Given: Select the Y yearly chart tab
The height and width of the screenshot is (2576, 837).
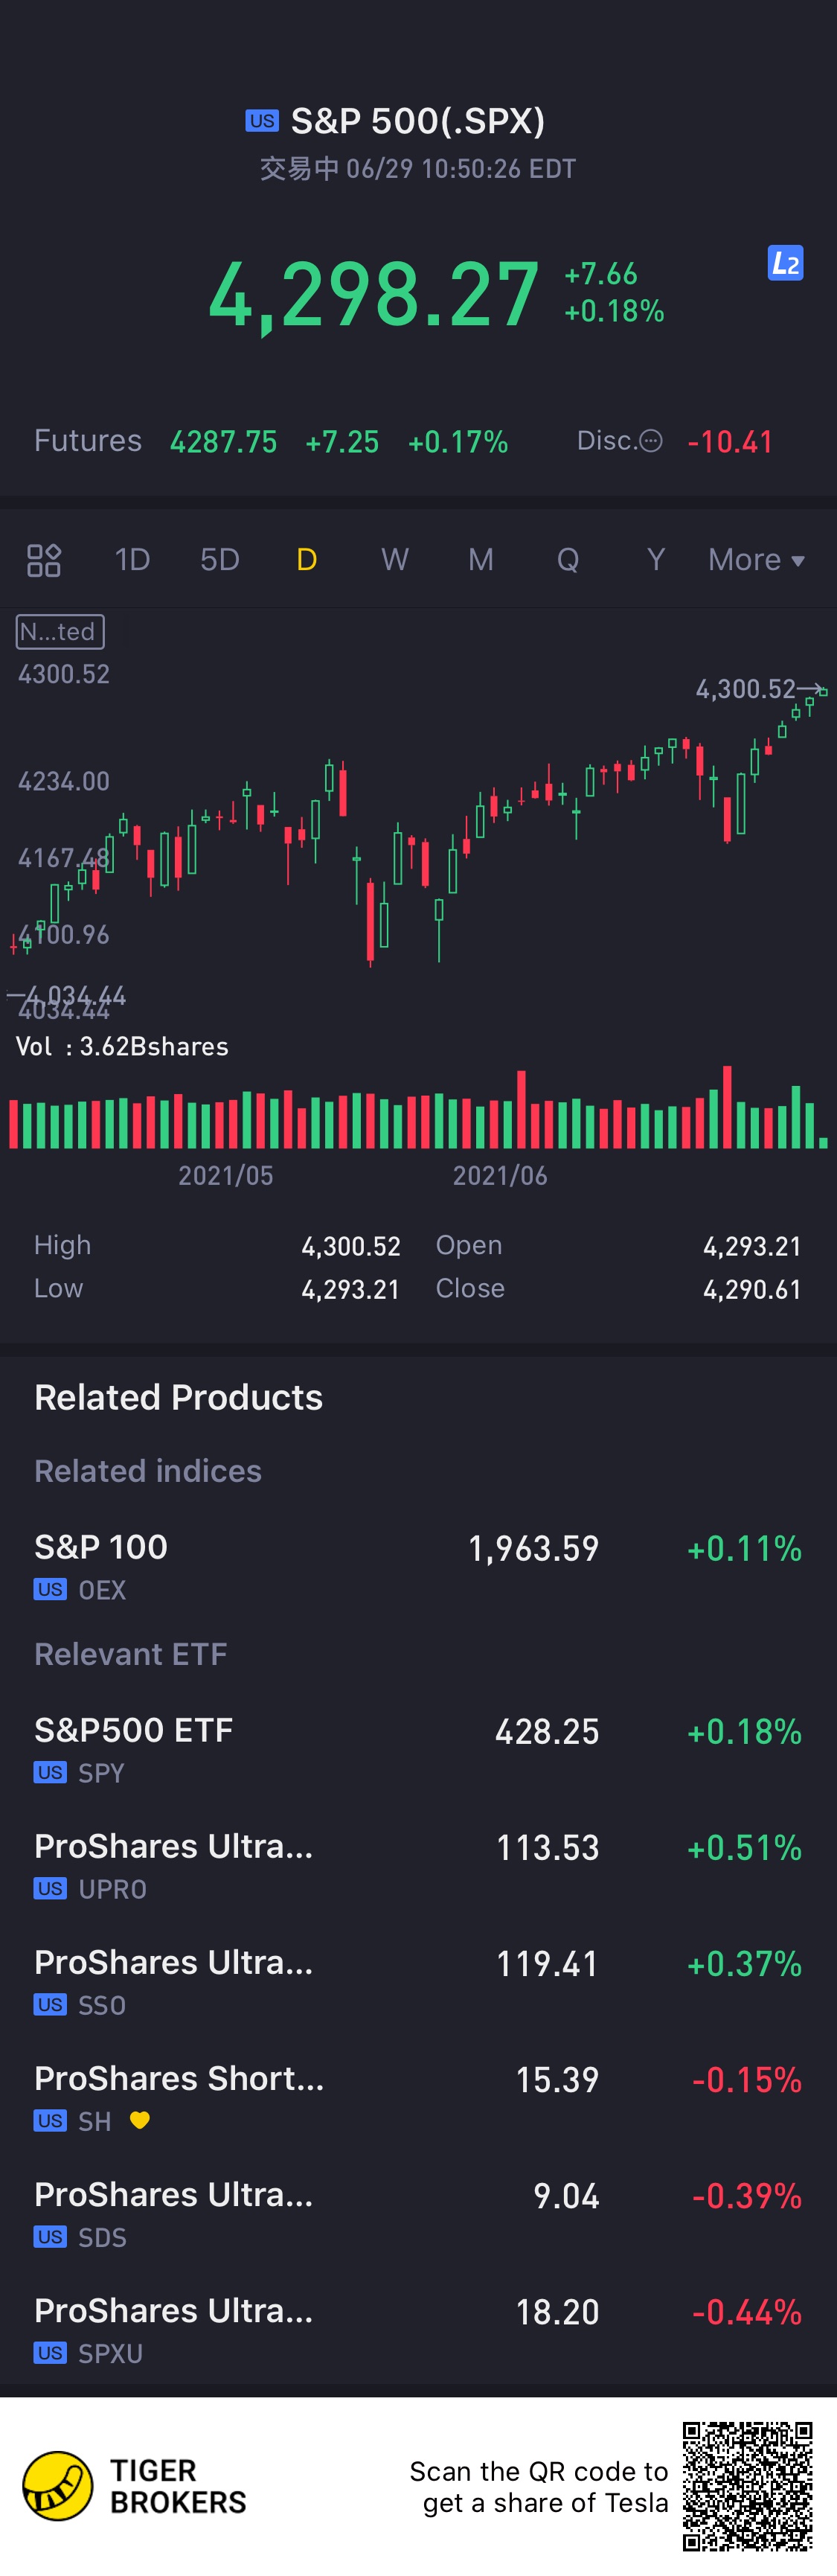Looking at the screenshot, I should point(656,560).
